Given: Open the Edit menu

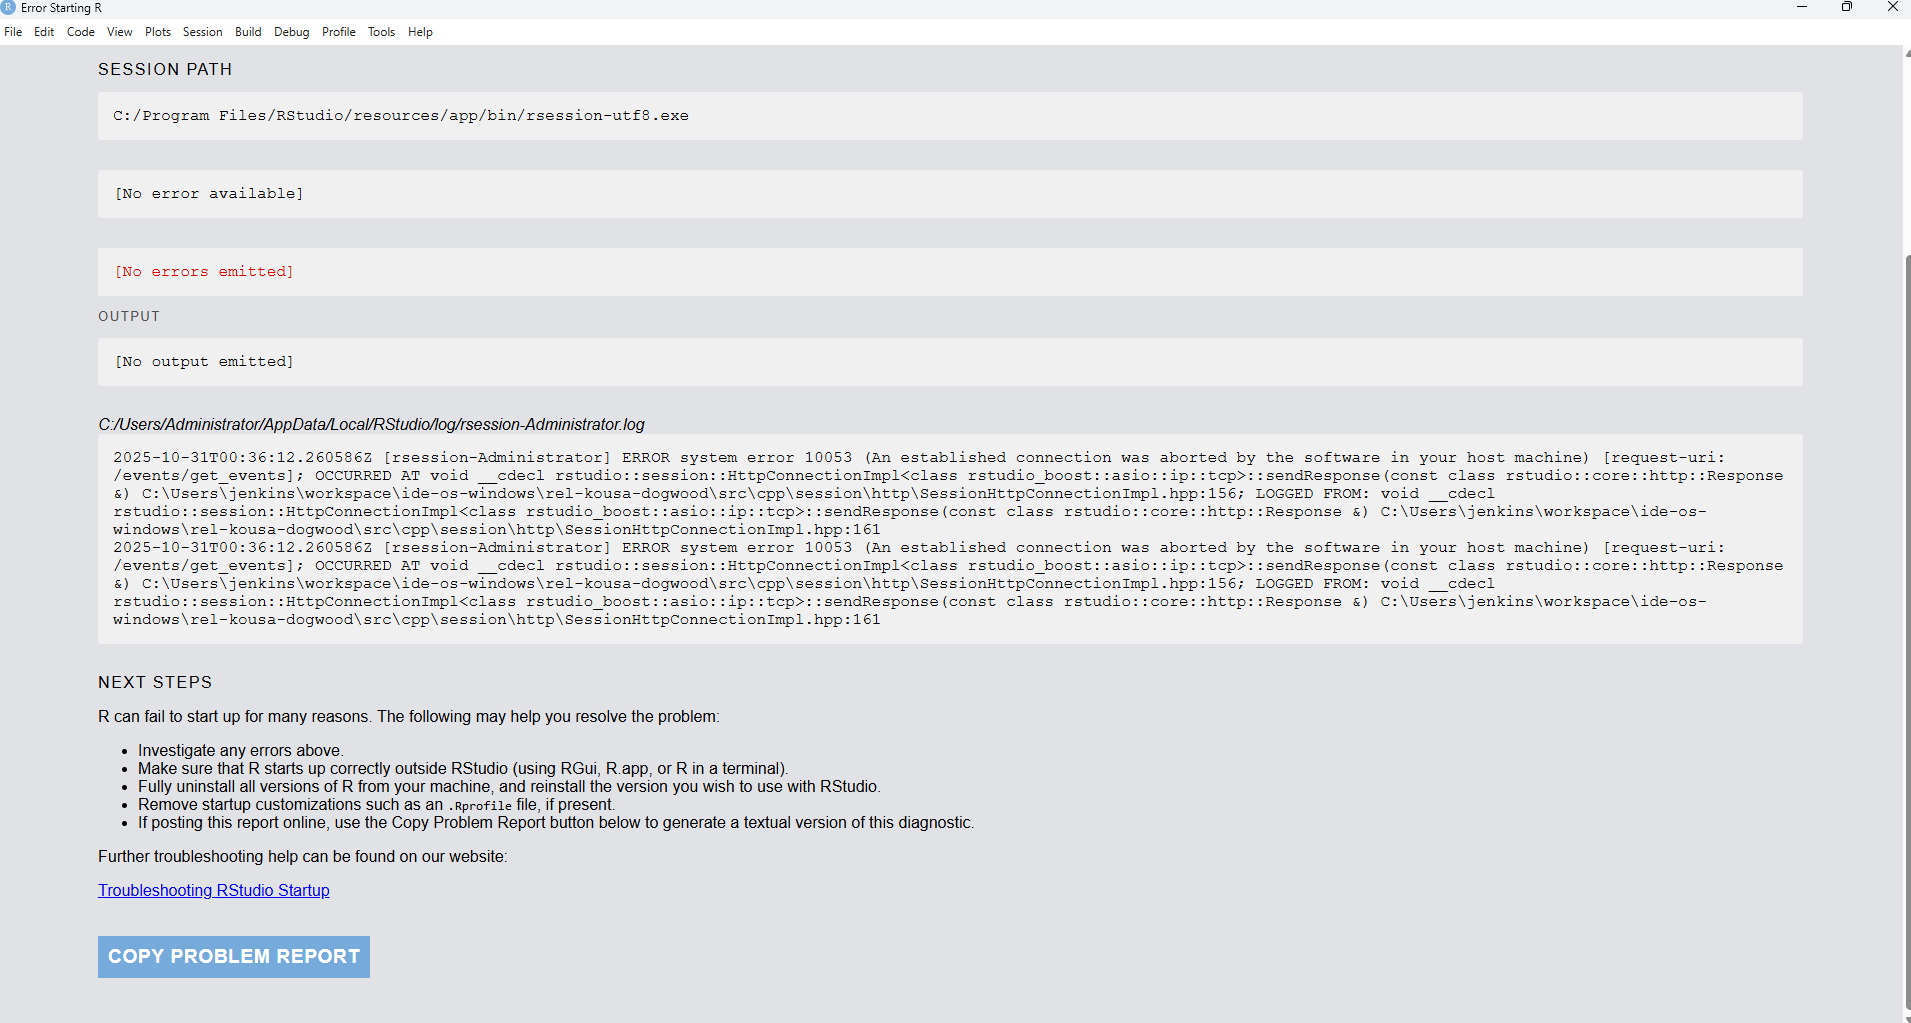Looking at the screenshot, I should tap(44, 32).
